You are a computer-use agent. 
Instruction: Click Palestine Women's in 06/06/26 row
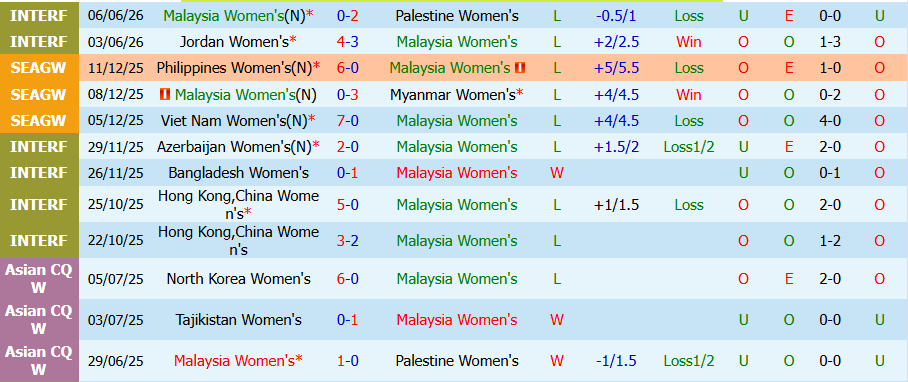pyautogui.click(x=457, y=16)
